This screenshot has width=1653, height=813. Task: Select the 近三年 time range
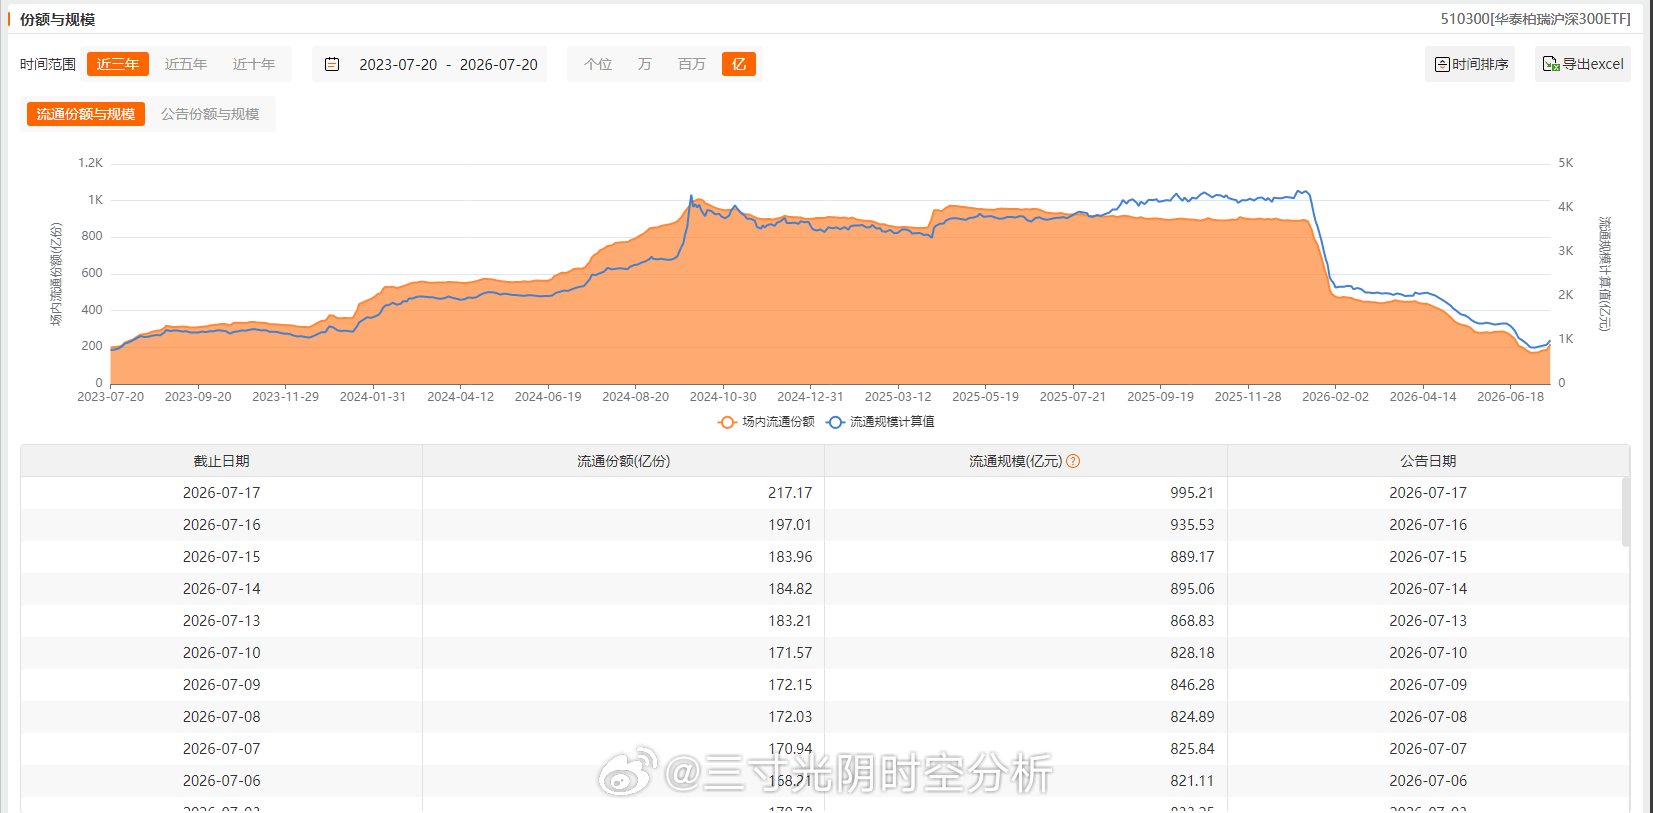[118, 64]
